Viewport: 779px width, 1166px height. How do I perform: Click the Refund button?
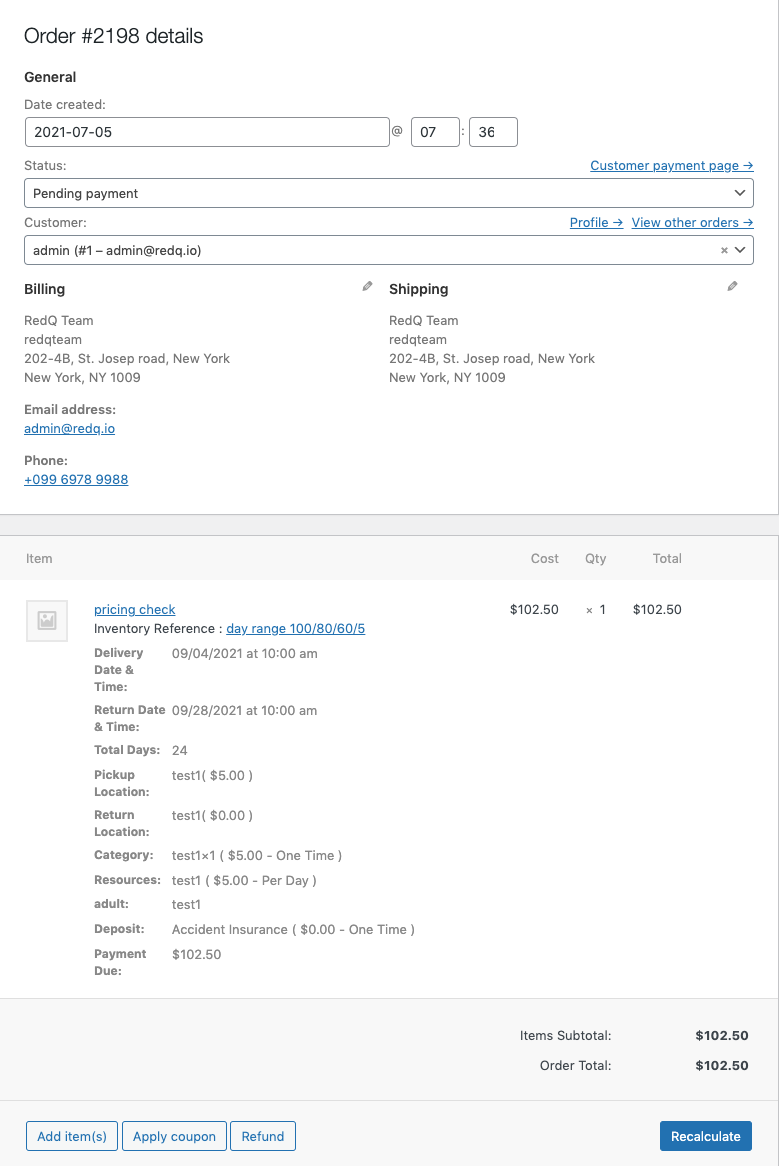tap(263, 1136)
